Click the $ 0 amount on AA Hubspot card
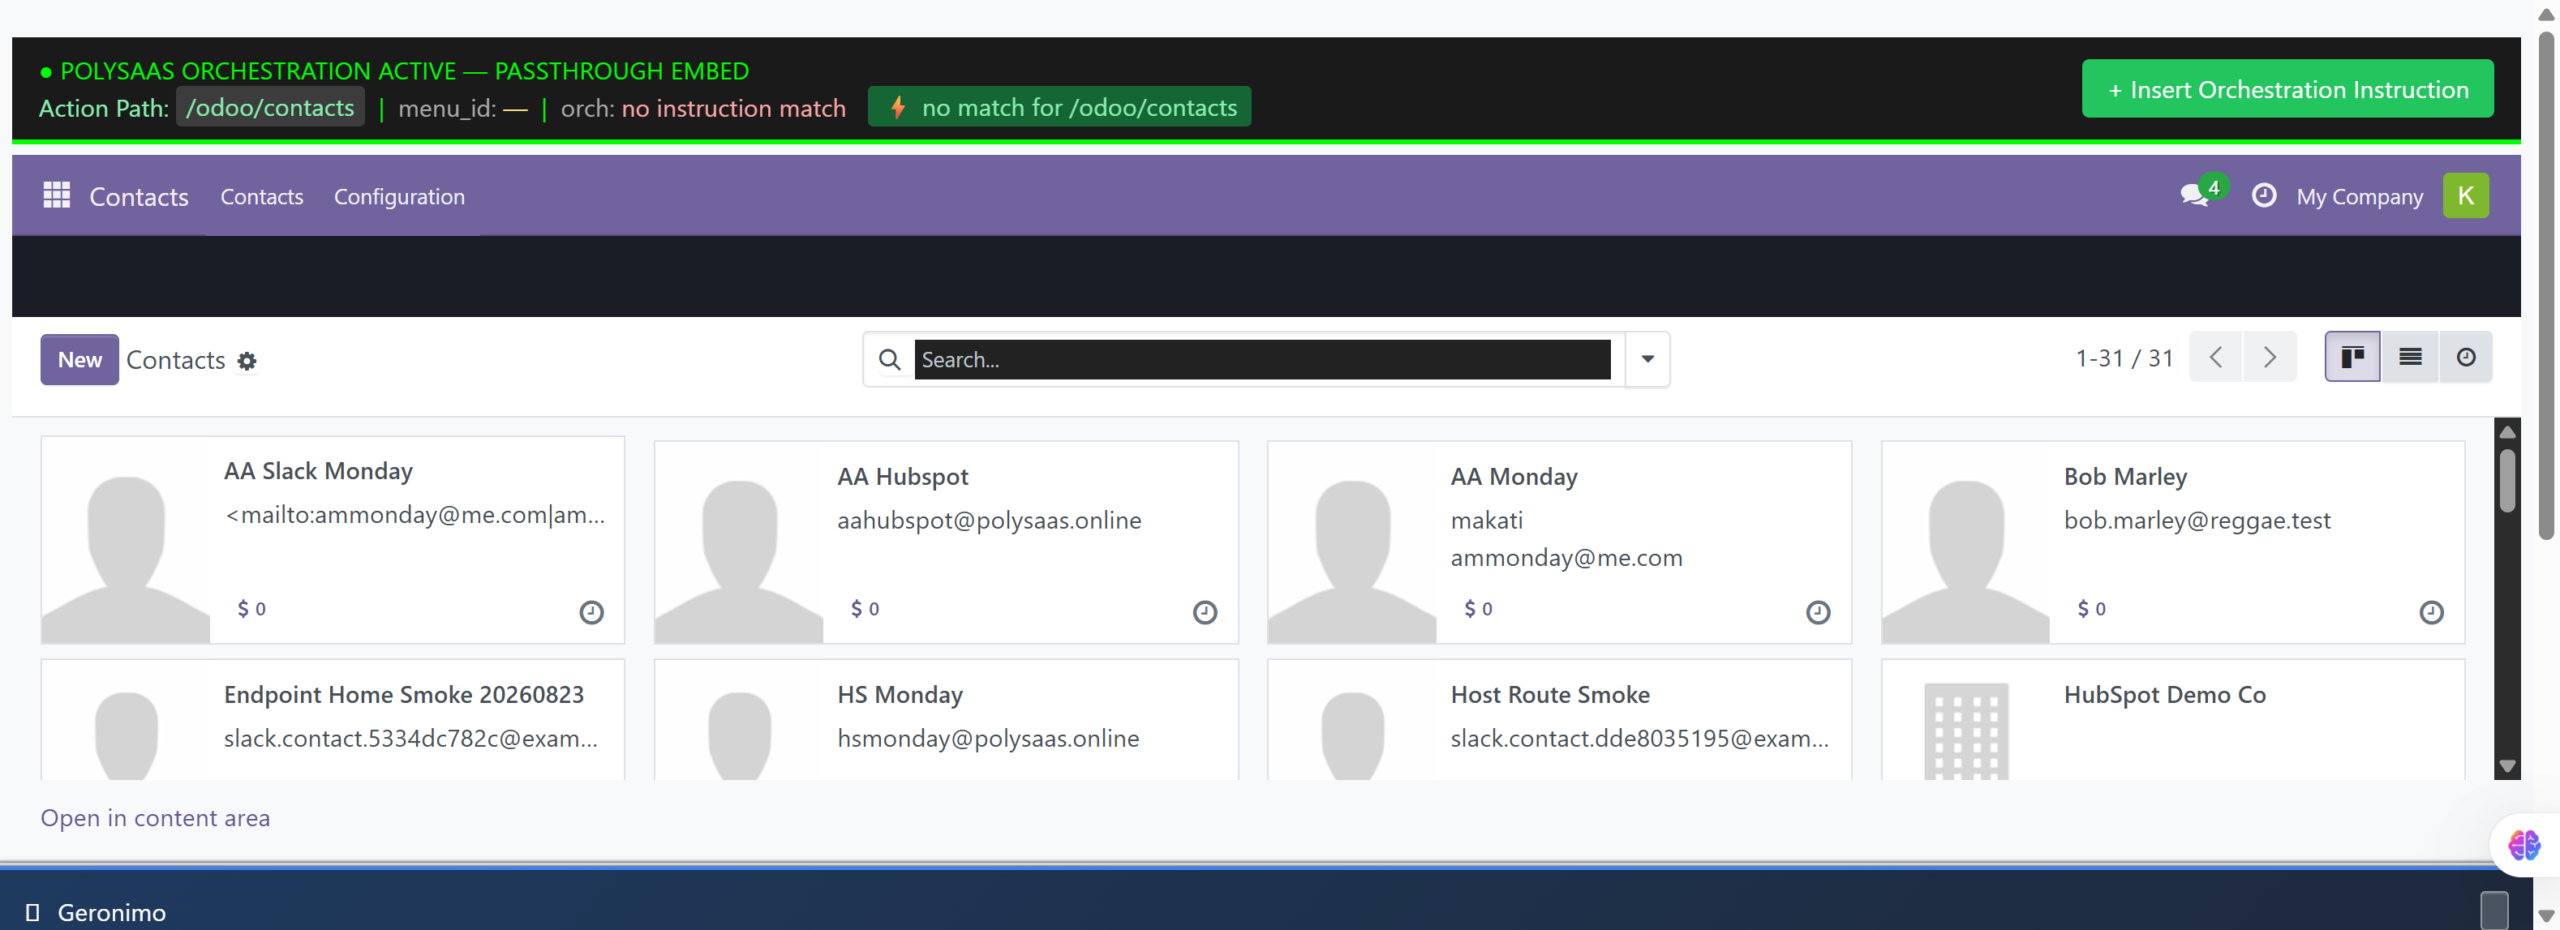Image resolution: width=2560 pixels, height=930 pixels. click(x=865, y=609)
